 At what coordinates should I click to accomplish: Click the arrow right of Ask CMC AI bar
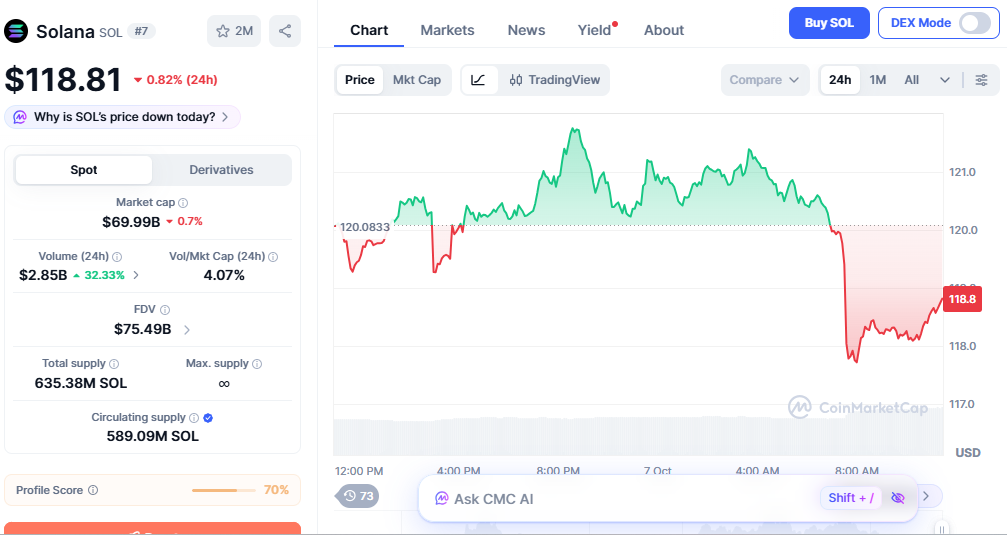coord(925,496)
